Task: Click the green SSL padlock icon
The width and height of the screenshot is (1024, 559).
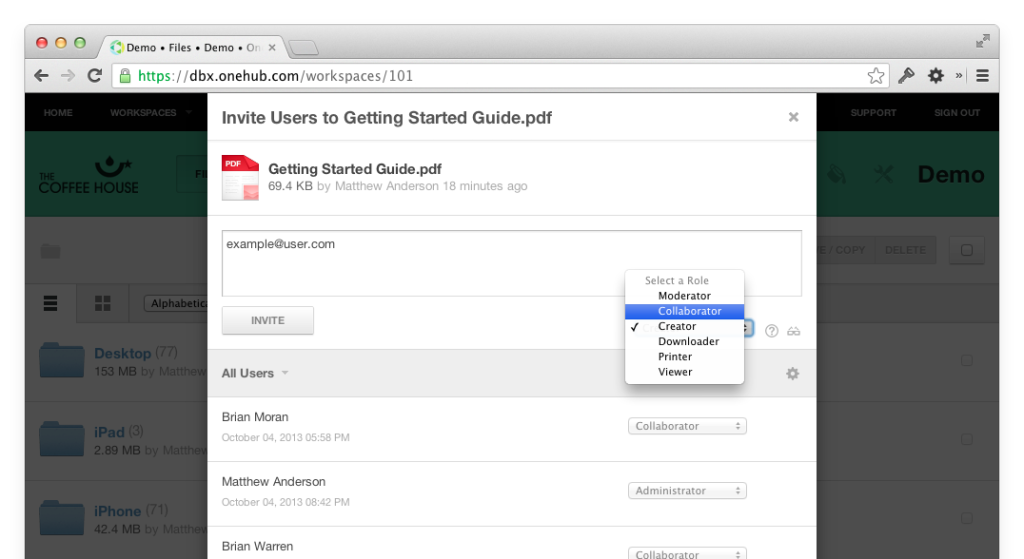Action: 125,76
